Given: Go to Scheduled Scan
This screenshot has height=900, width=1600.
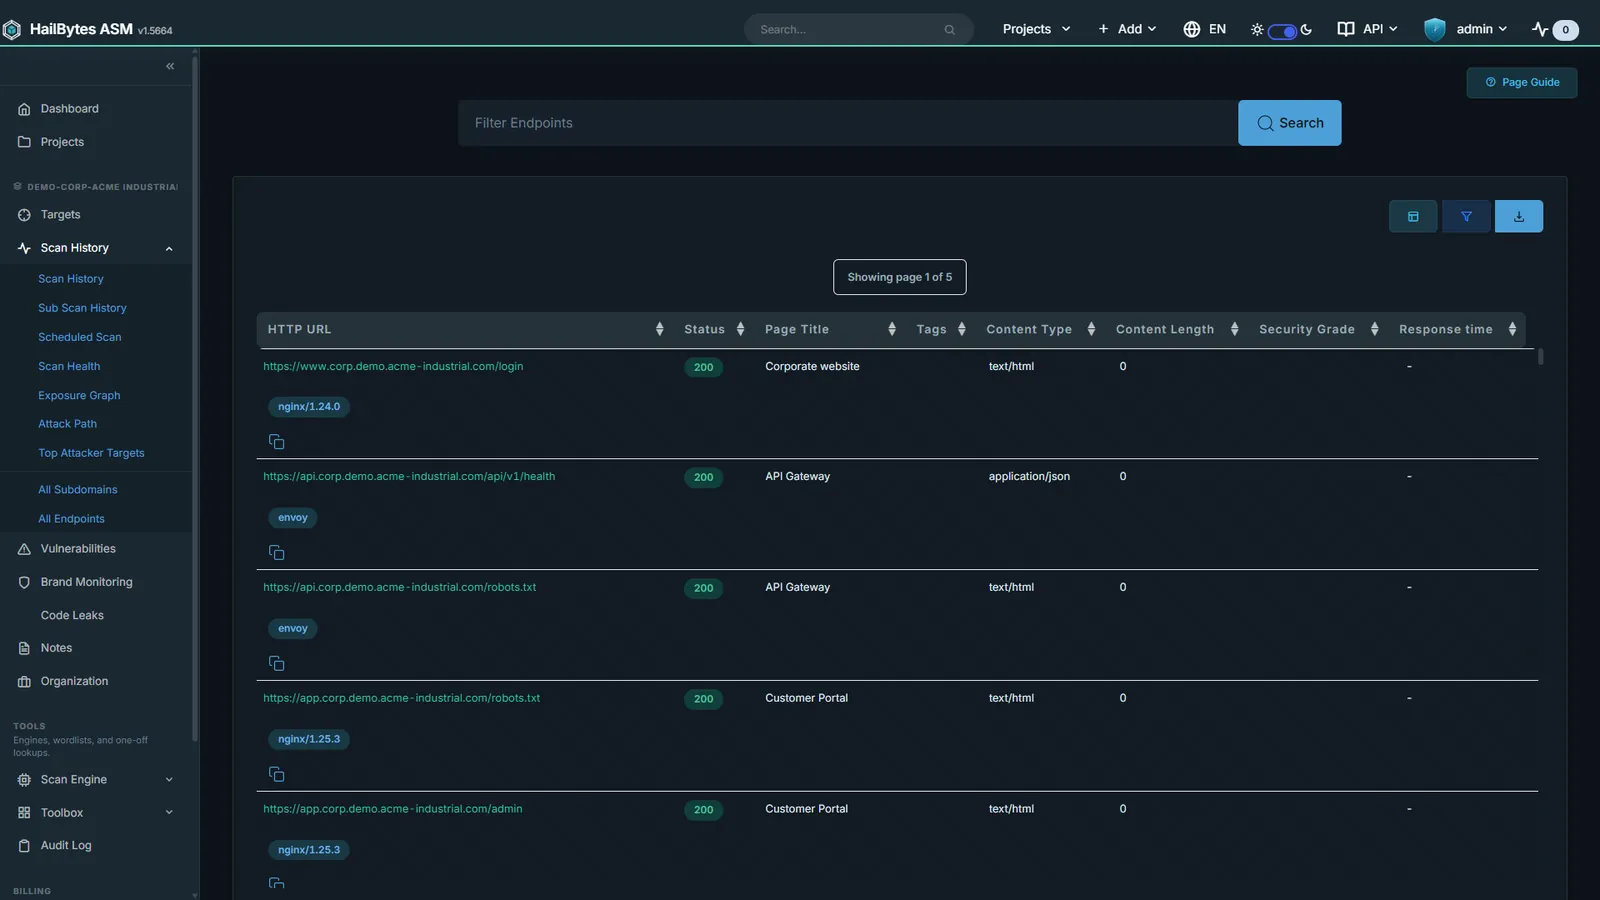Looking at the screenshot, I should pos(80,337).
